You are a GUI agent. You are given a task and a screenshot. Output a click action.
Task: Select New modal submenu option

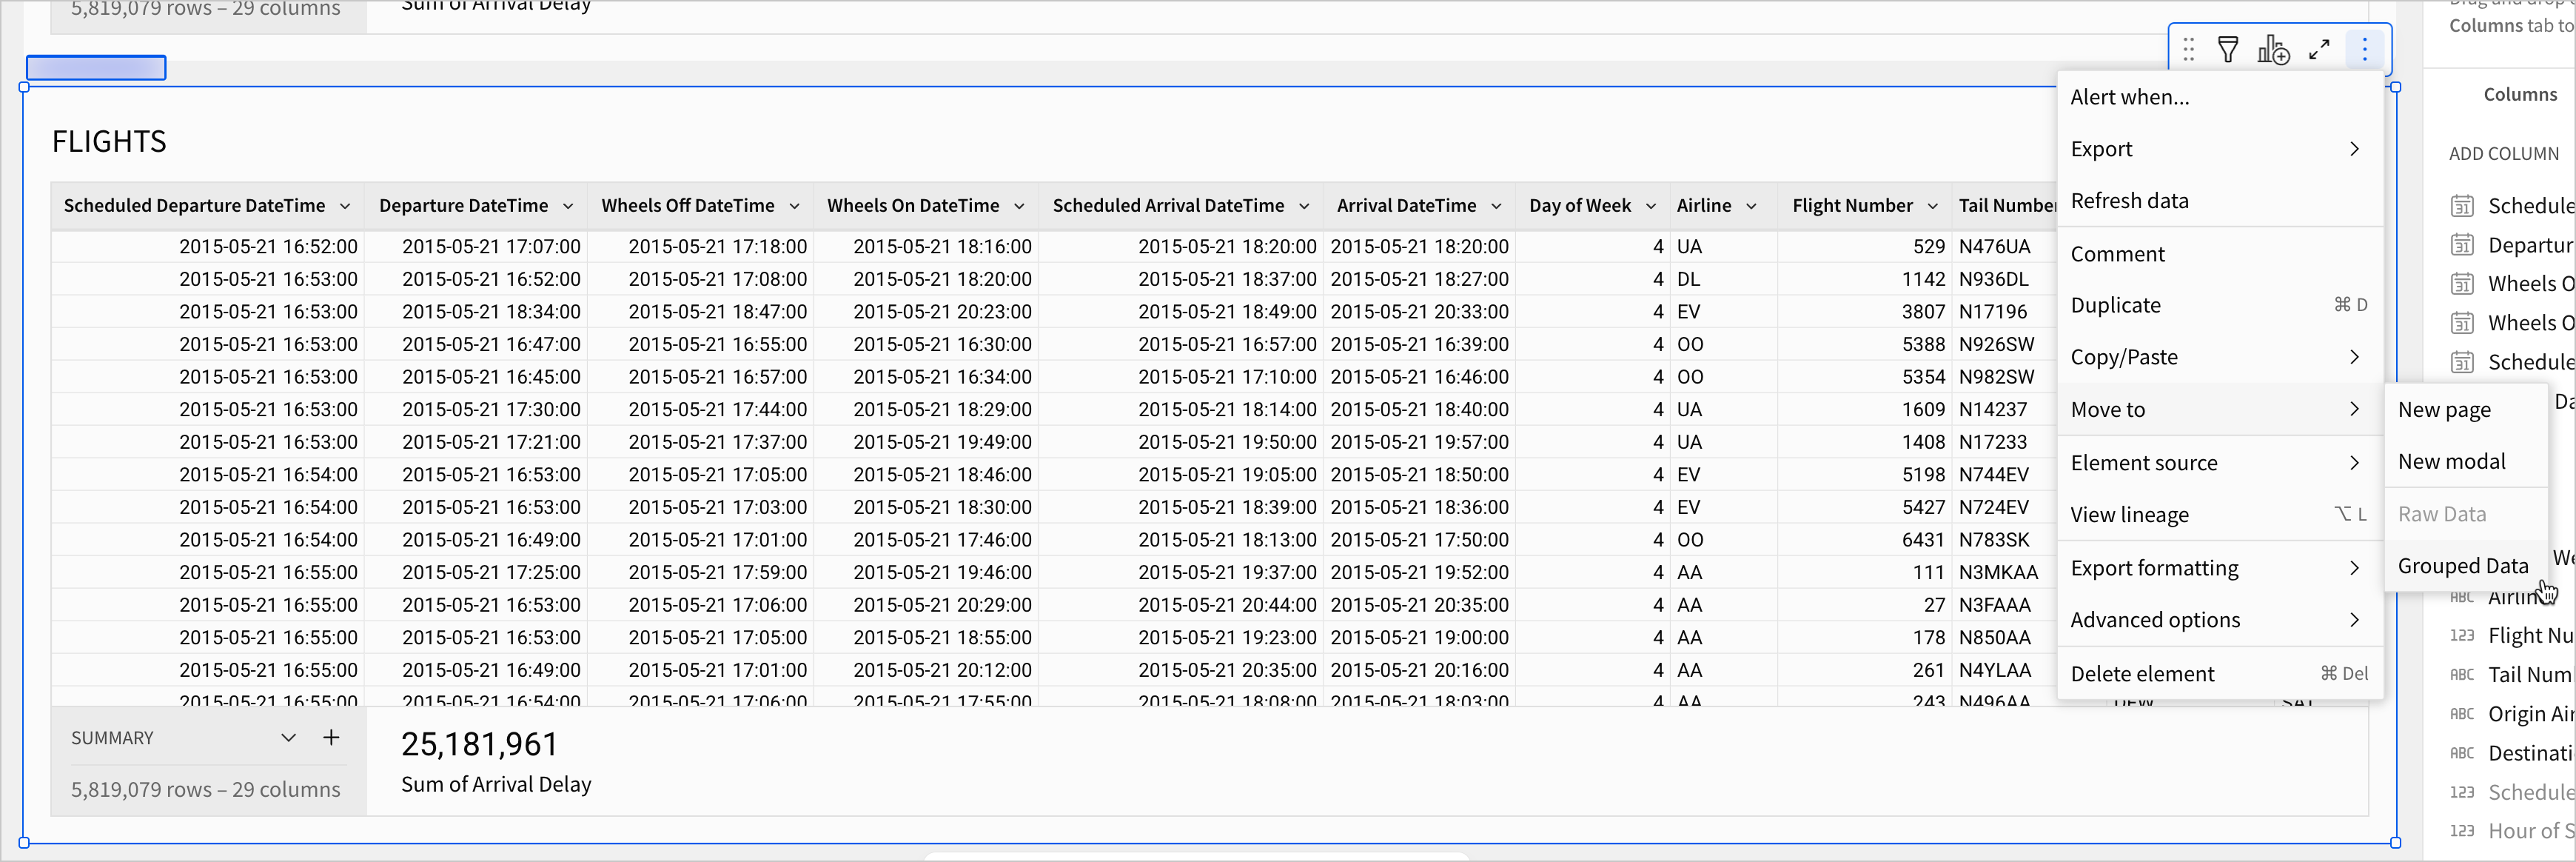(2451, 462)
